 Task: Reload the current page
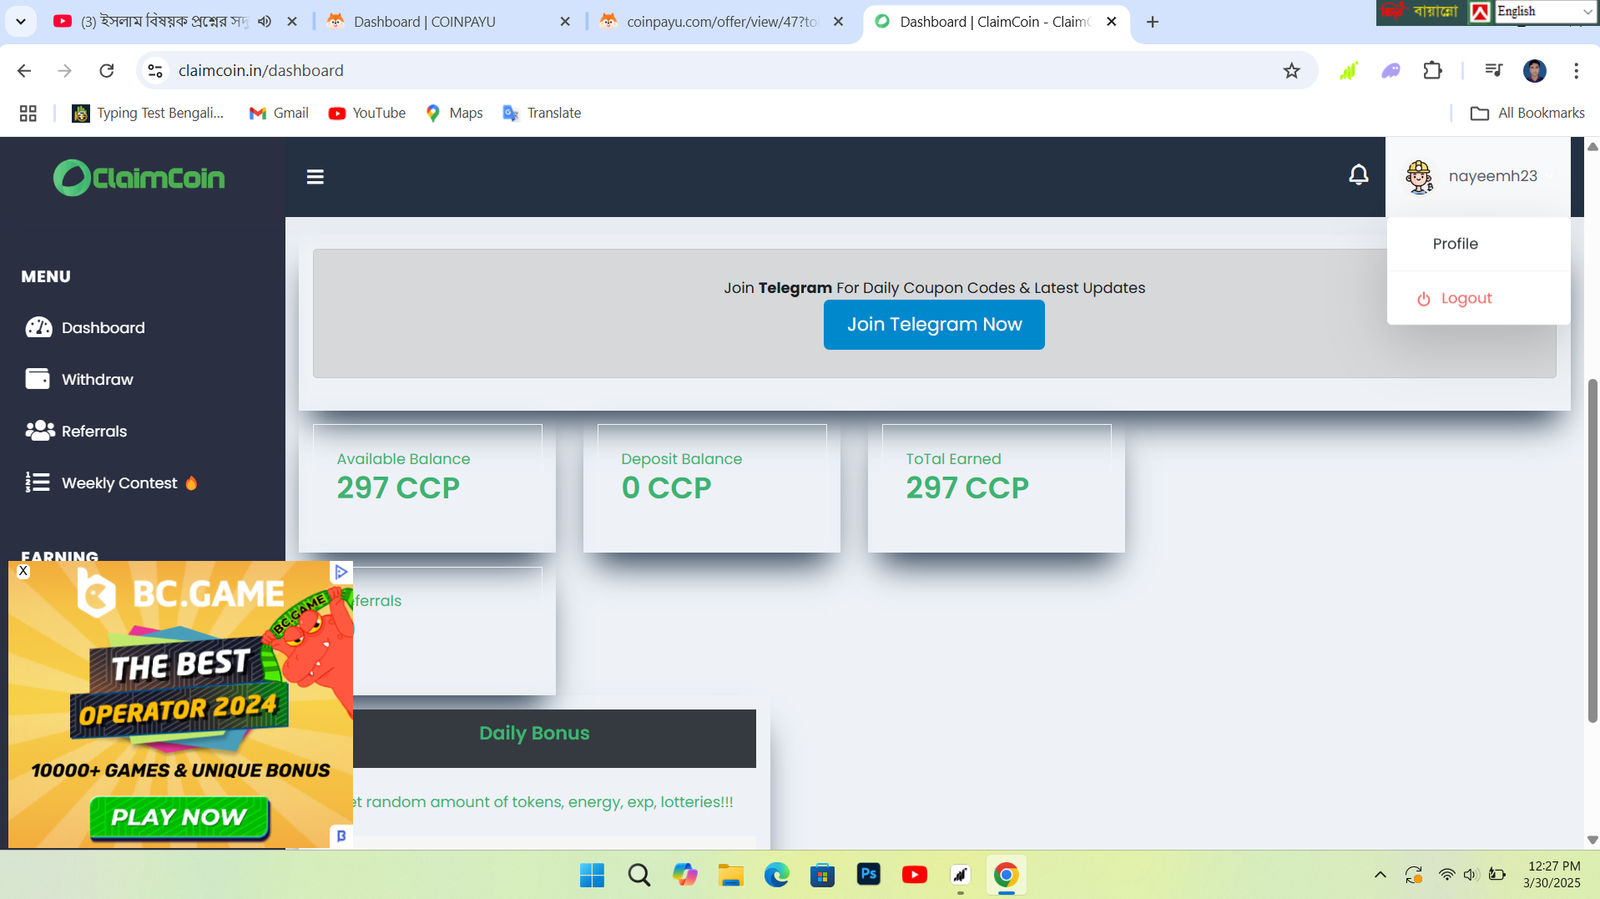[x=107, y=70]
